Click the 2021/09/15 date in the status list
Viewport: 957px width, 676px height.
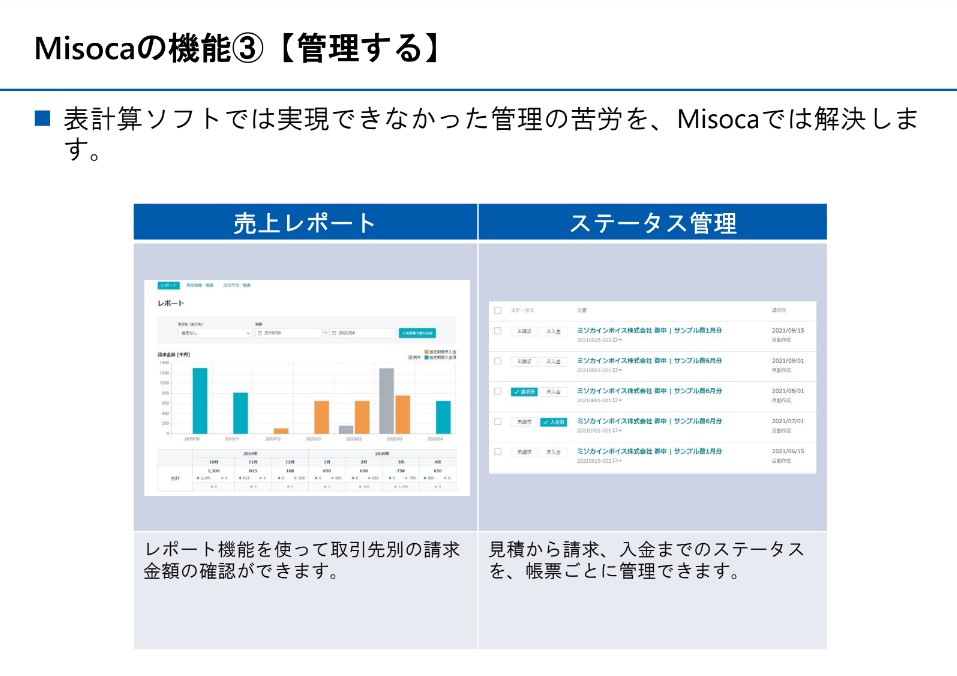tap(788, 330)
